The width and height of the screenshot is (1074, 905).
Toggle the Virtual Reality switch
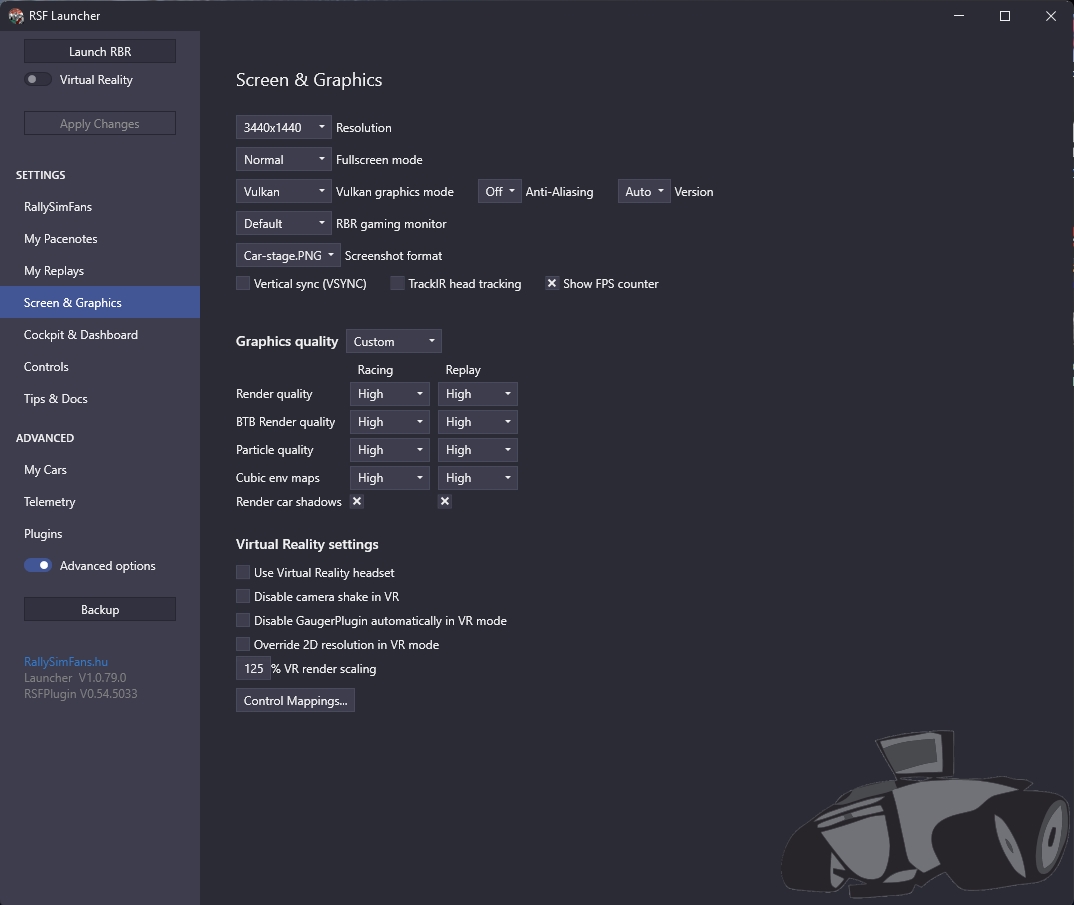pos(38,80)
